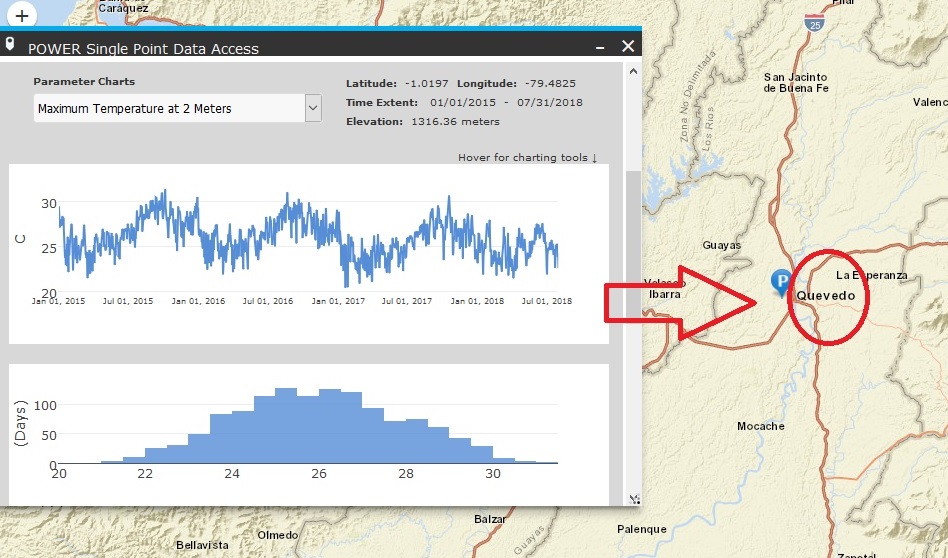Select the Maximum Temperature at 2 Meters box

point(168,107)
